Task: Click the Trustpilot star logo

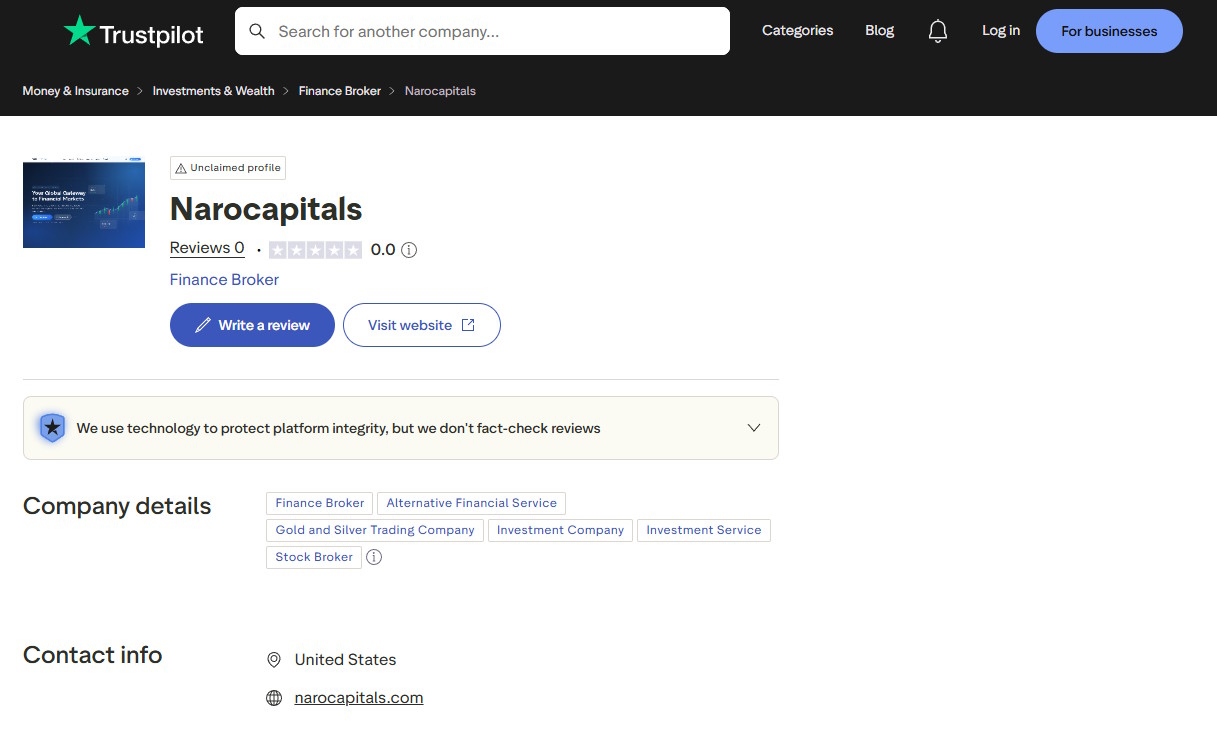Action: tap(79, 31)
